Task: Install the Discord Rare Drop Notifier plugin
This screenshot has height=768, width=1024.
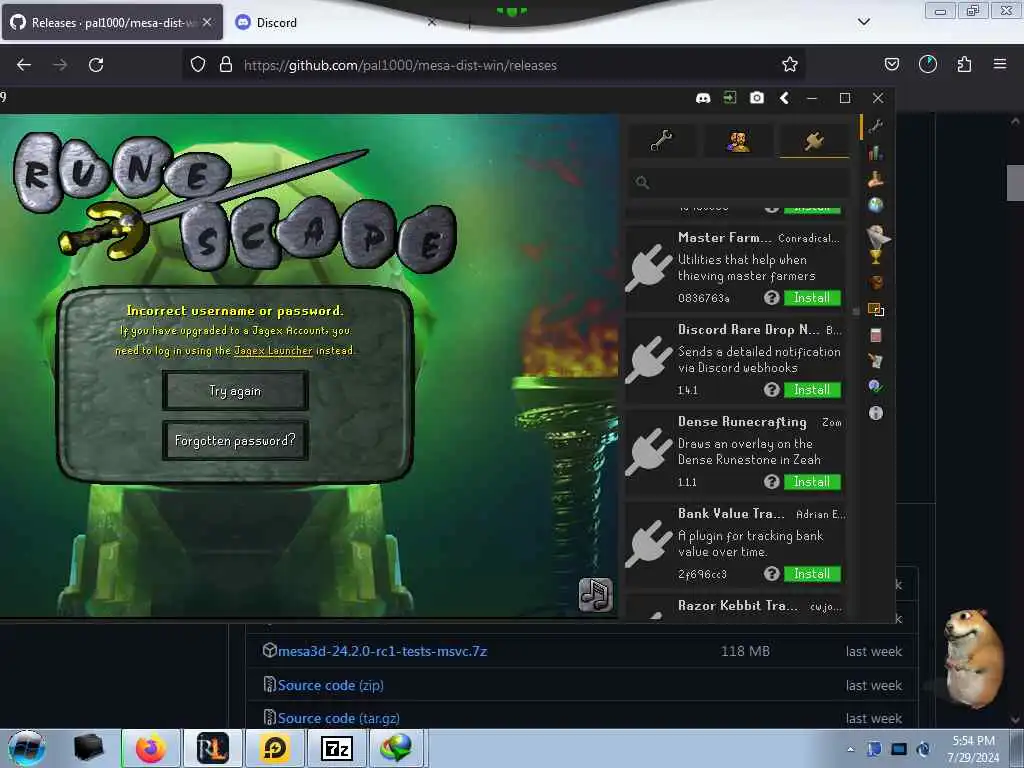Action: point(812,390)
